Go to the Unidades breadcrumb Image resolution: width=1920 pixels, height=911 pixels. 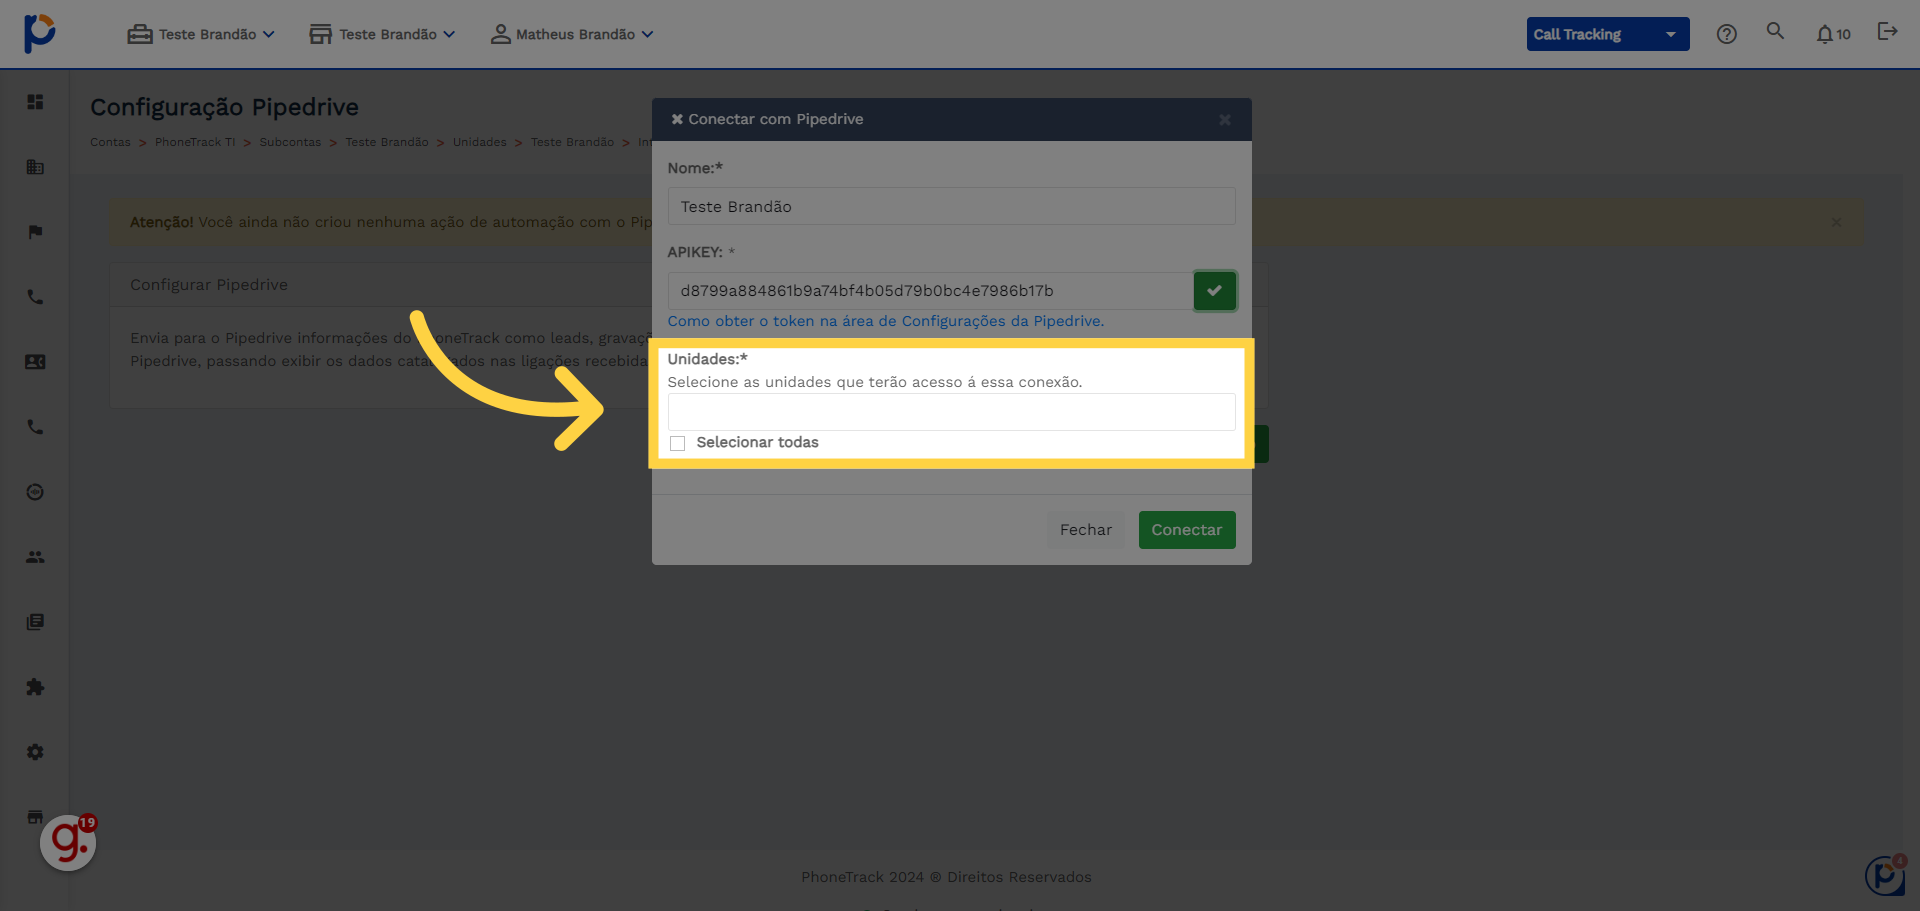click(479, 142)
